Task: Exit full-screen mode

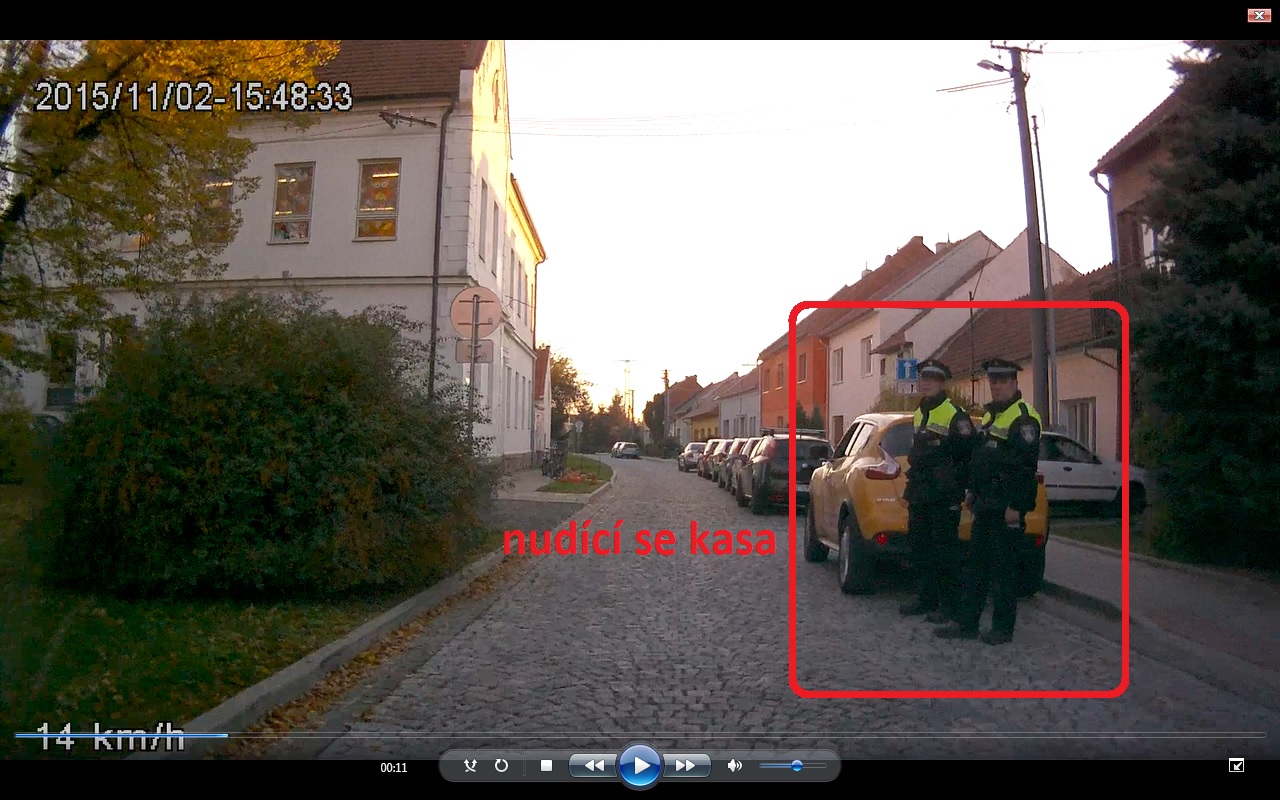Action: [1237, 766]
